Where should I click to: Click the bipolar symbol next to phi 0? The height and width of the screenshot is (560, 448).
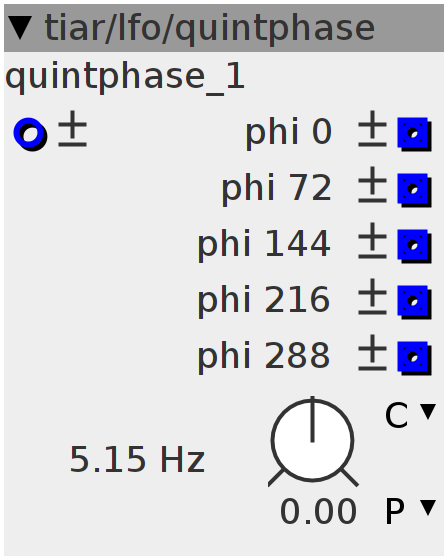pos(372,129)
